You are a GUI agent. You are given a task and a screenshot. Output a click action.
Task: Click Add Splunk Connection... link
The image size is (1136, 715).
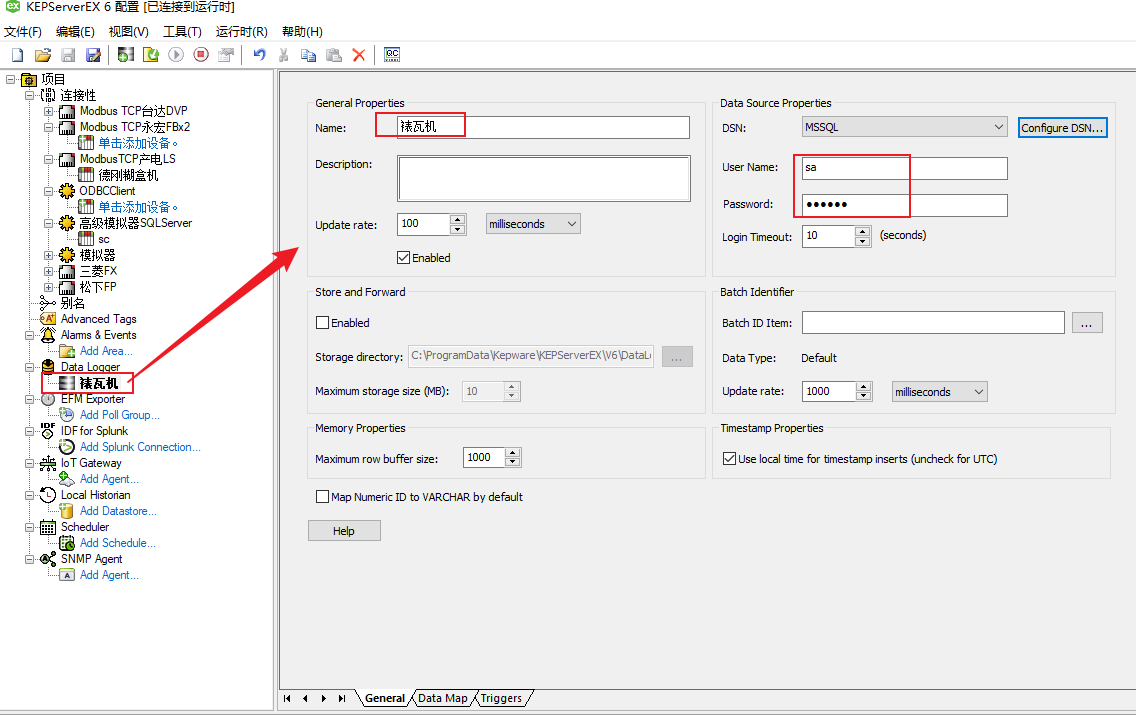point(141,447)
